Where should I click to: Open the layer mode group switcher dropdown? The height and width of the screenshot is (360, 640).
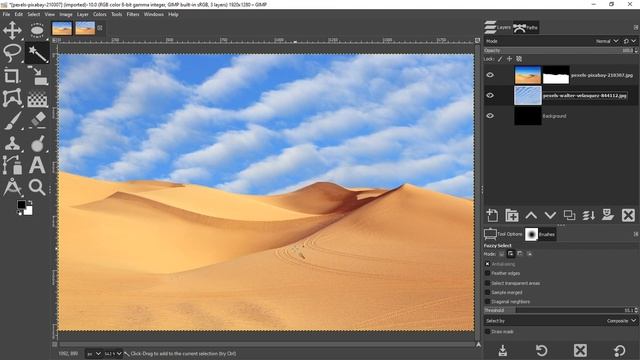point(630,41)
